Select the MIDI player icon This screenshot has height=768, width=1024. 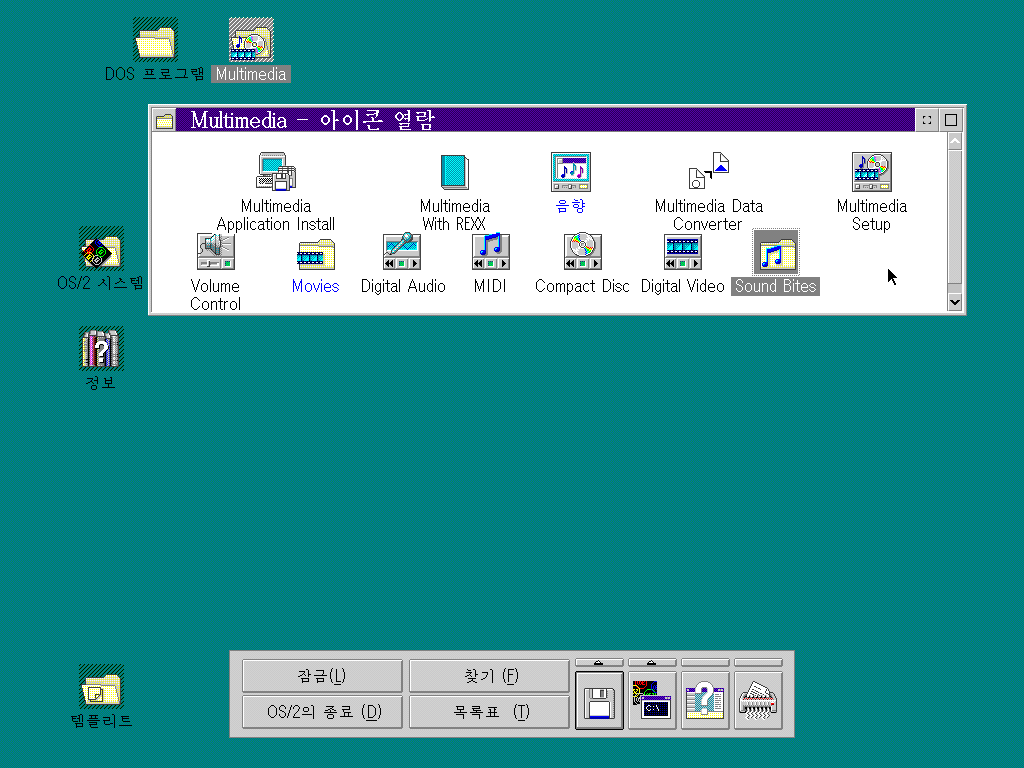click(x=490, y=251)
